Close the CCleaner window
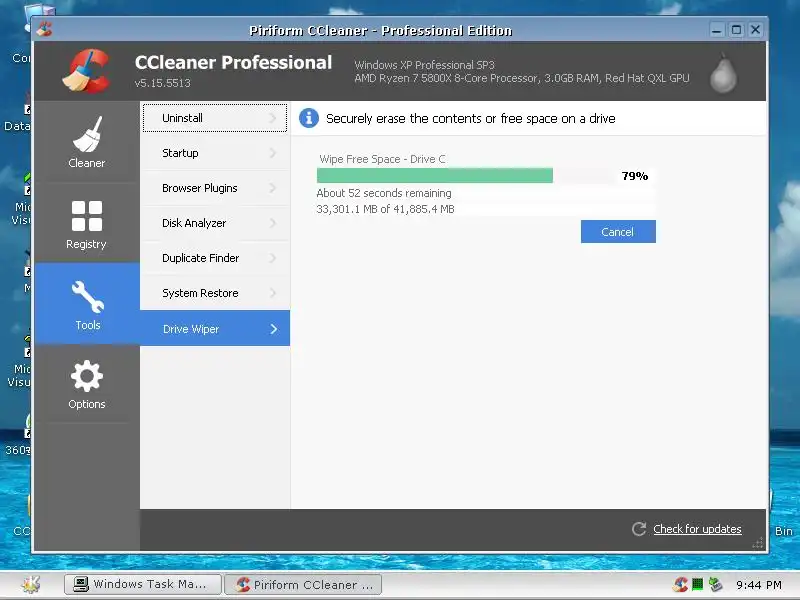This screenshot has width=800, height=600. click(756, 30)
